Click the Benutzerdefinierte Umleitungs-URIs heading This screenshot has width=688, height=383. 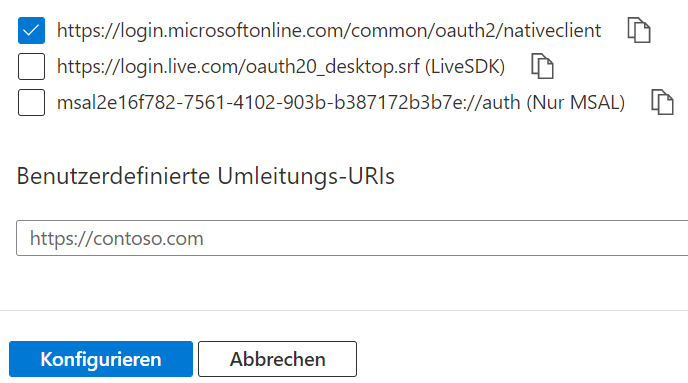pos(205,176)
